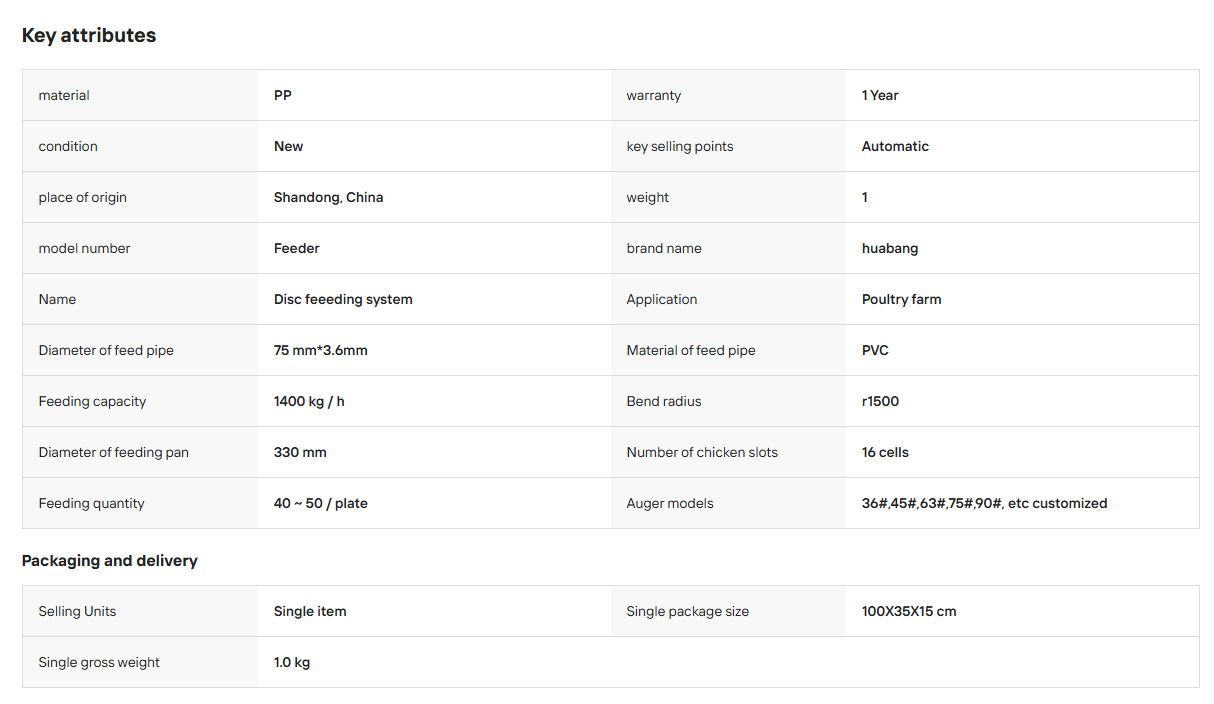Click the 1 Year warranty value
Image resolution: width=1214 pixels, height=704 pixels.
(x=880, y=95)
